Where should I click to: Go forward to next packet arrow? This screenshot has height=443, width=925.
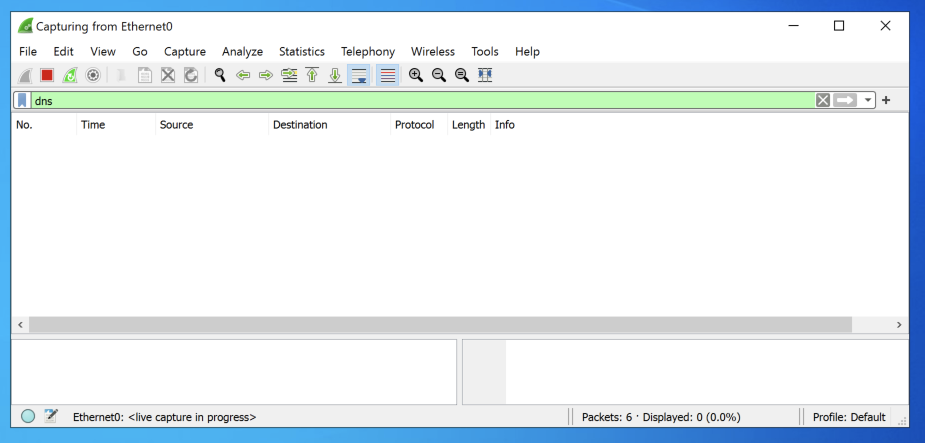click(x=266, y=76)
